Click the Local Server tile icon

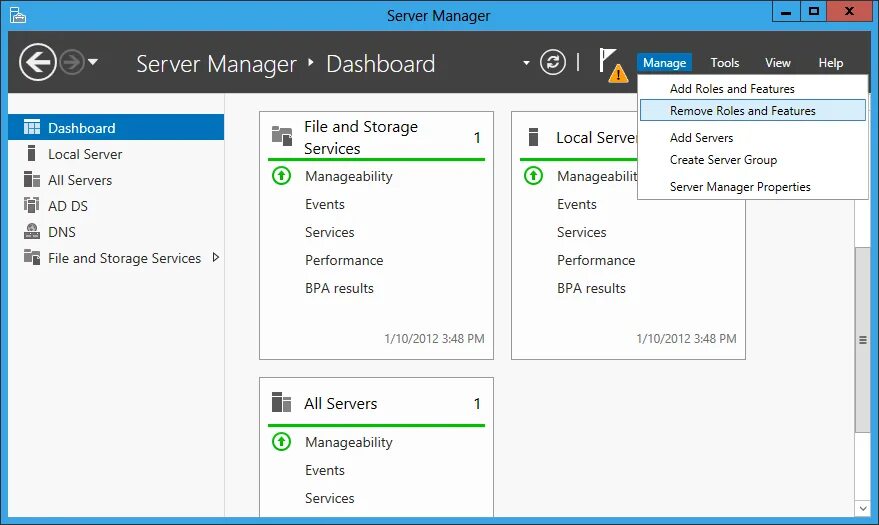point(534,137)
